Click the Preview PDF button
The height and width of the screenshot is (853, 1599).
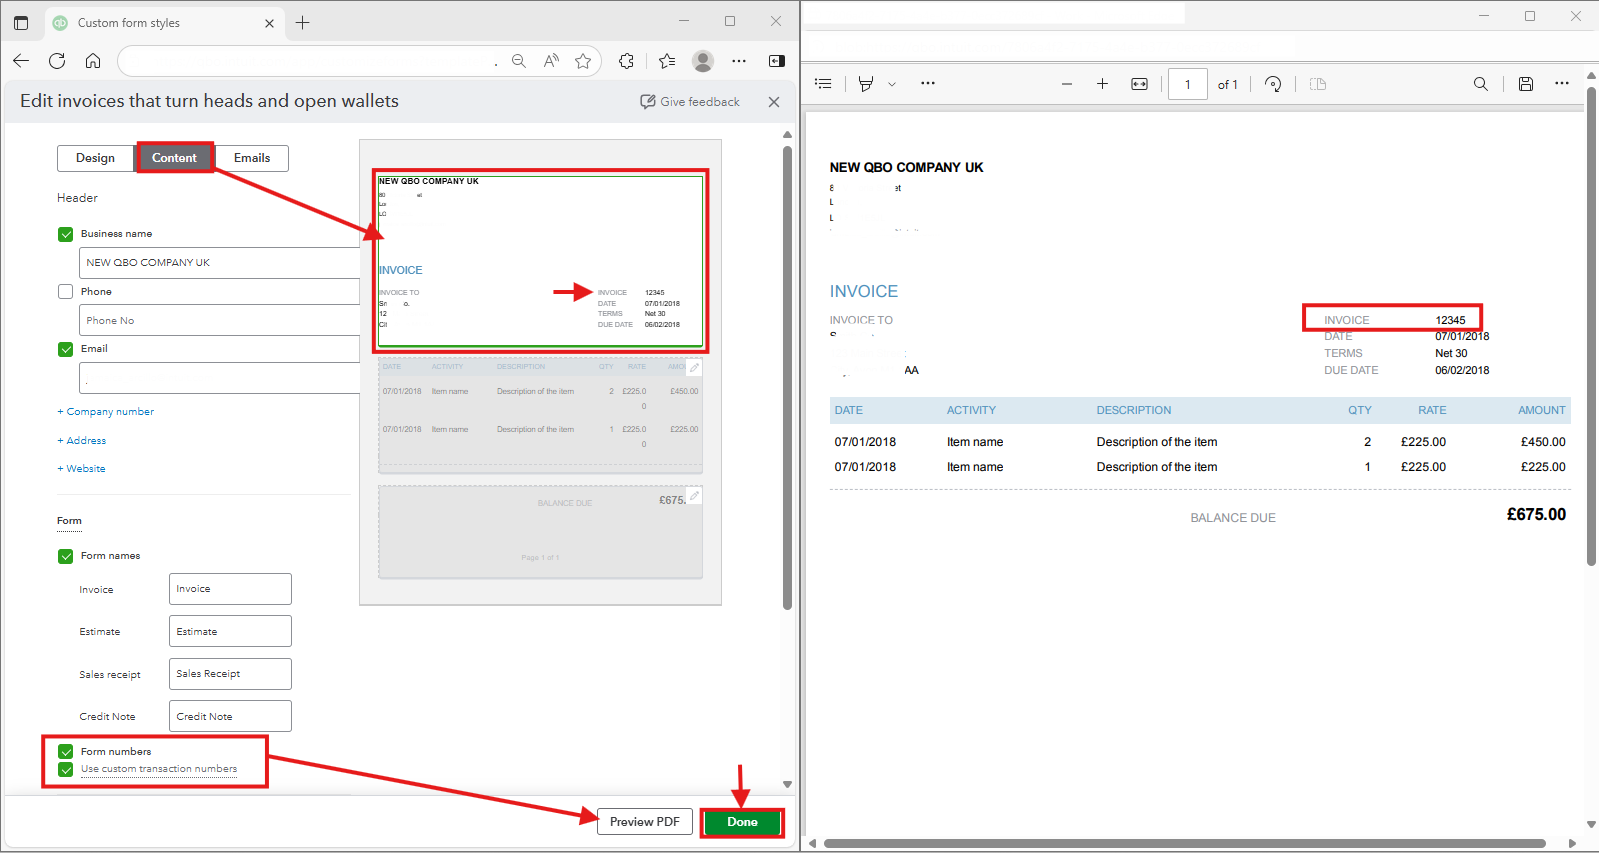pyautogui.click(x=644, y=822)
